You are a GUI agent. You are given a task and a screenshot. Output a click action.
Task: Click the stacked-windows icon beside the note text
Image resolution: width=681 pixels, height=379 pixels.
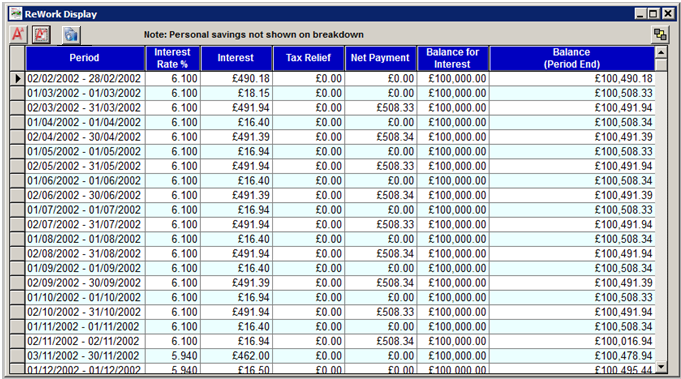click(661, 34)
